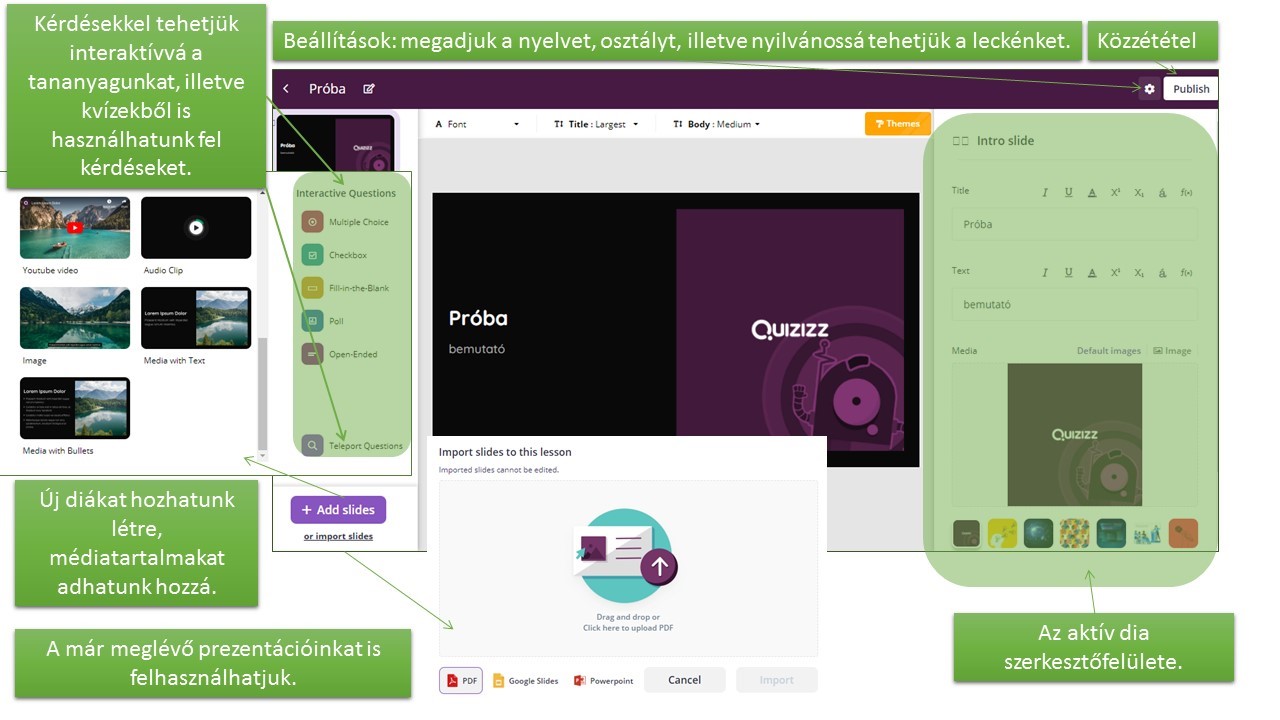Open text color for the Title field
The height and width of the screenshot is (720, 1280).
pyautogui.click(x=1091, y=192)
